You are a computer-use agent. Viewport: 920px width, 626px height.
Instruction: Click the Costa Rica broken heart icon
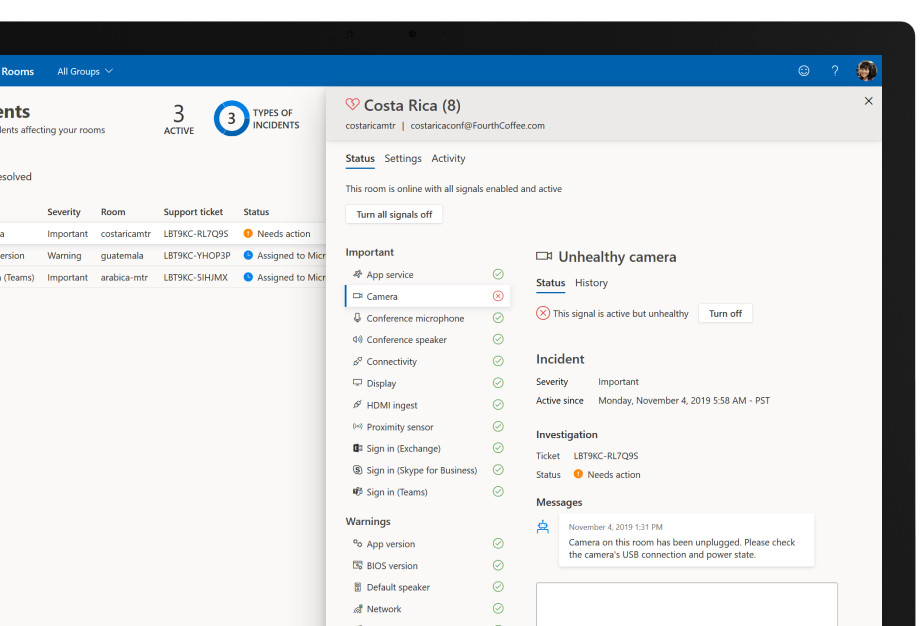352,105
